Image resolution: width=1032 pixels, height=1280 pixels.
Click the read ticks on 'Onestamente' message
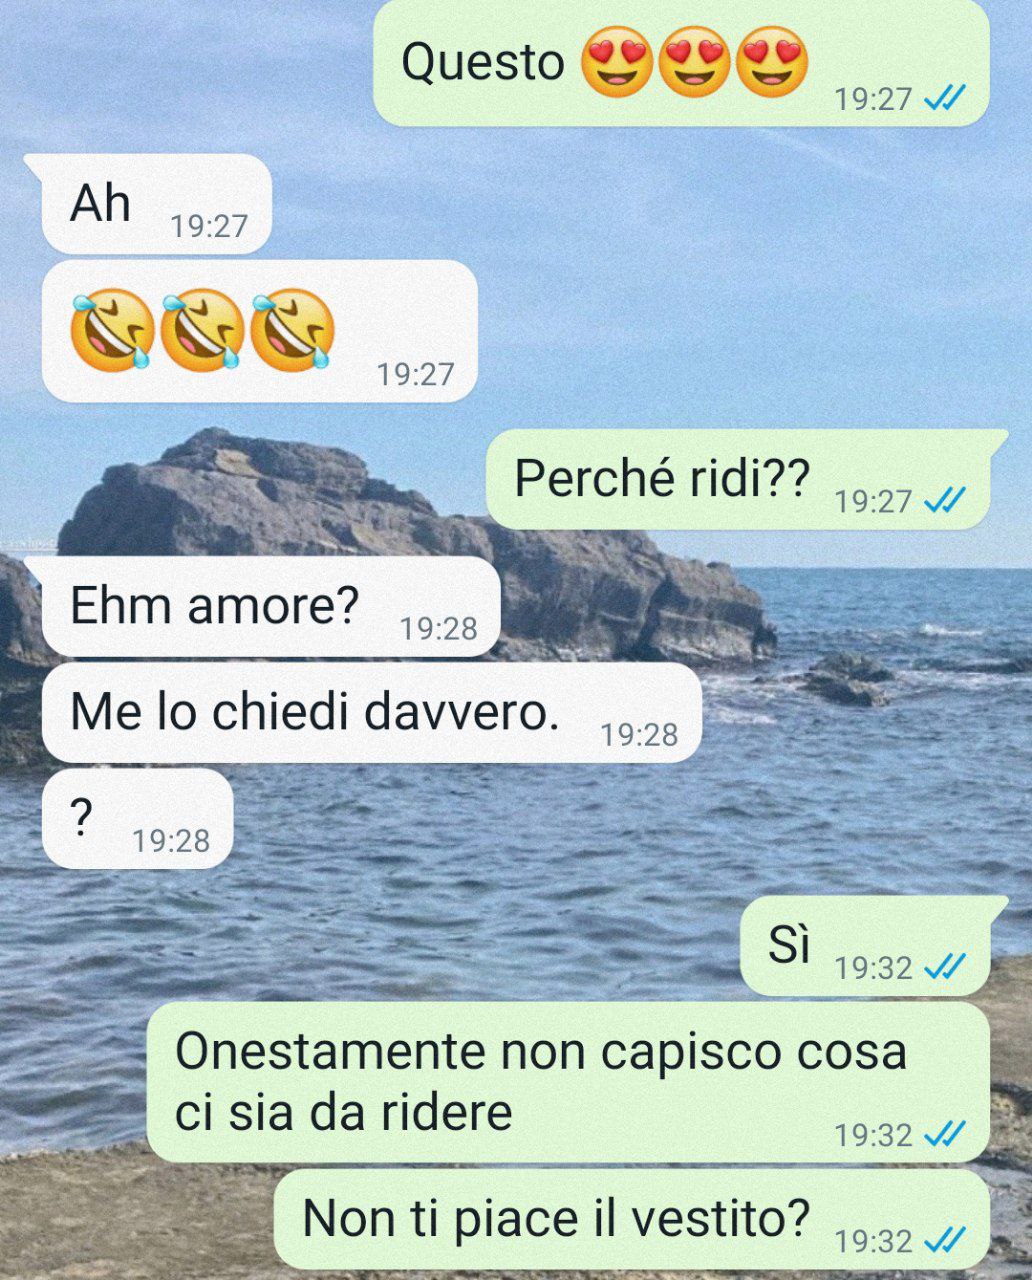click(x=944, y=1134)
